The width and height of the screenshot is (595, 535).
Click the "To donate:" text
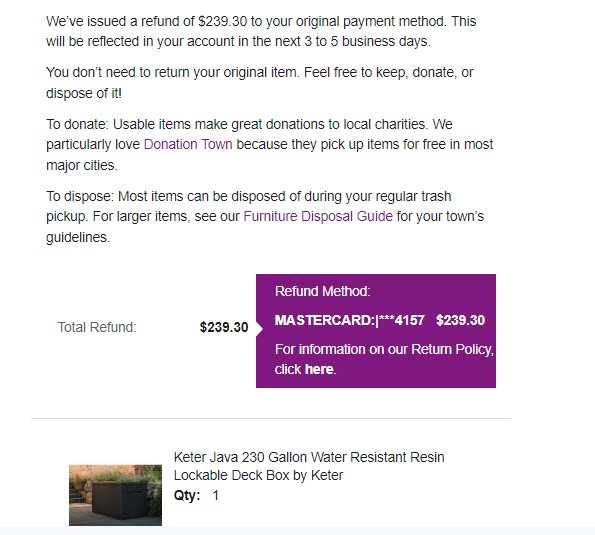77,124
